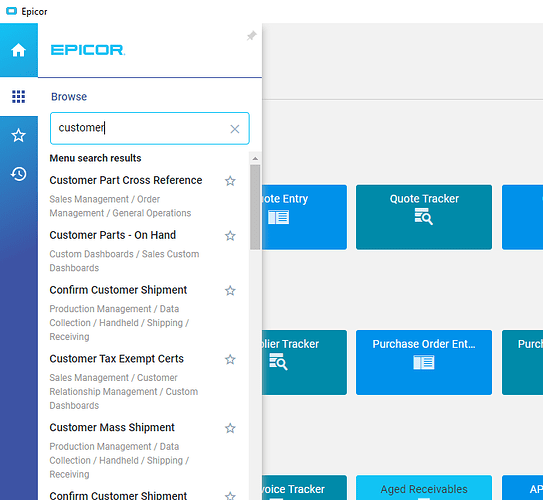The image size is (543, 500).
Task: Open the Browse menu grid icon
Action: coord(18,97)
